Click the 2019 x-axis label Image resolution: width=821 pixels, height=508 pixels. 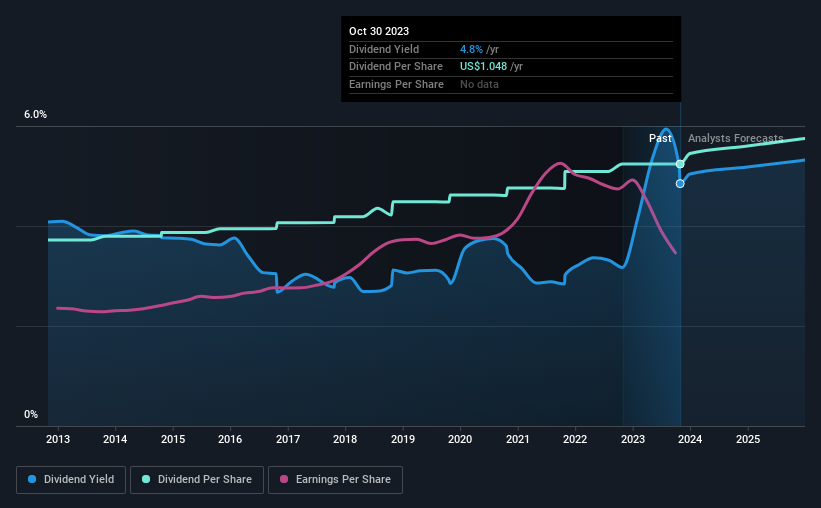tap(403, 439)
